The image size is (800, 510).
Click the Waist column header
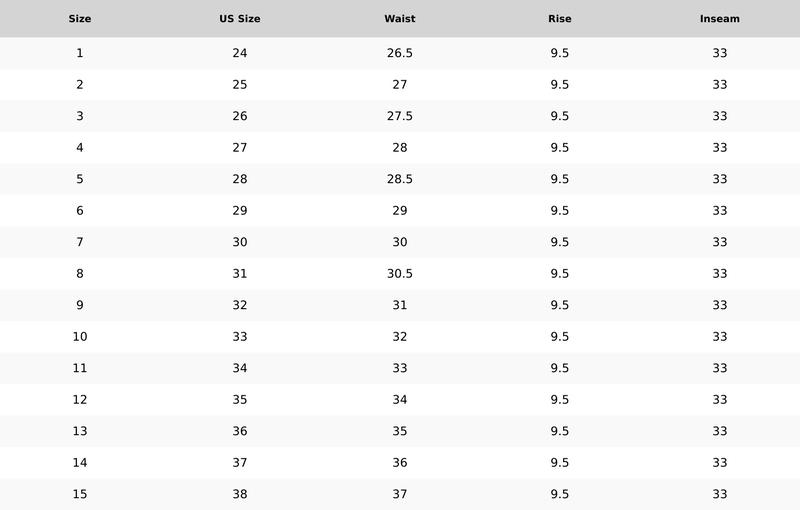pyautogui.click(x=400, y=19)
